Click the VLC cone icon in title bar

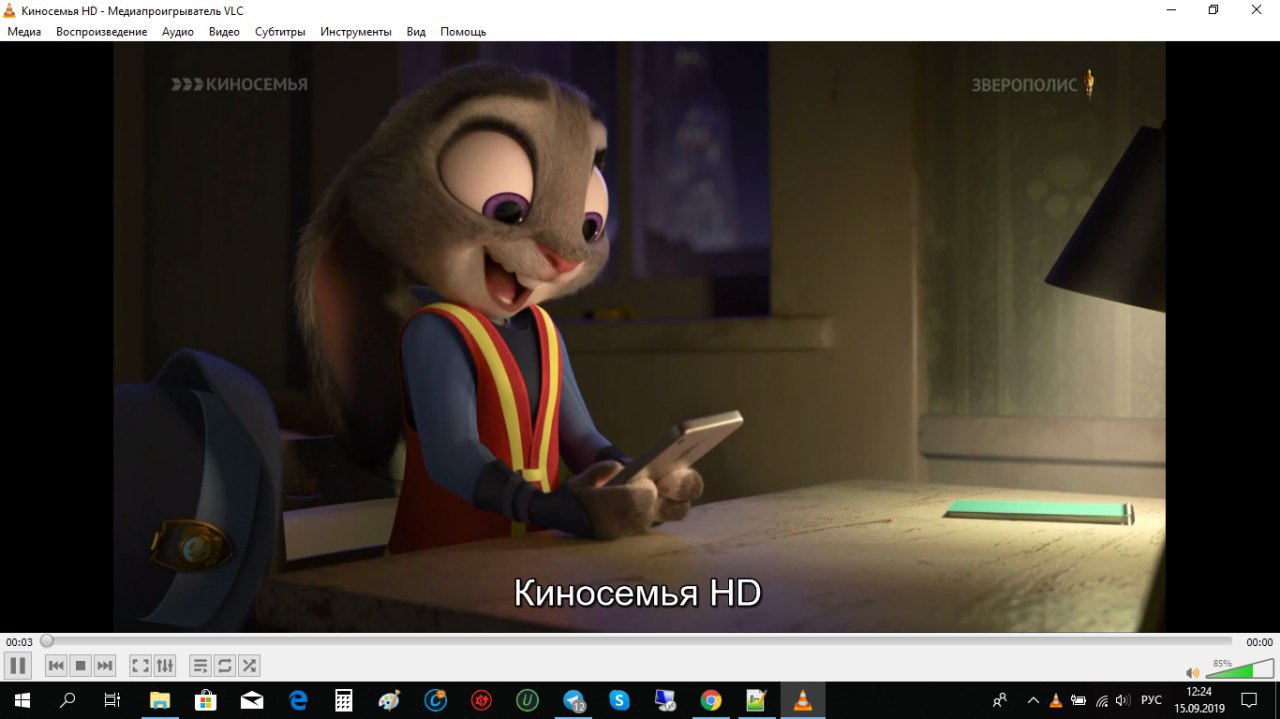coord(10,10)
